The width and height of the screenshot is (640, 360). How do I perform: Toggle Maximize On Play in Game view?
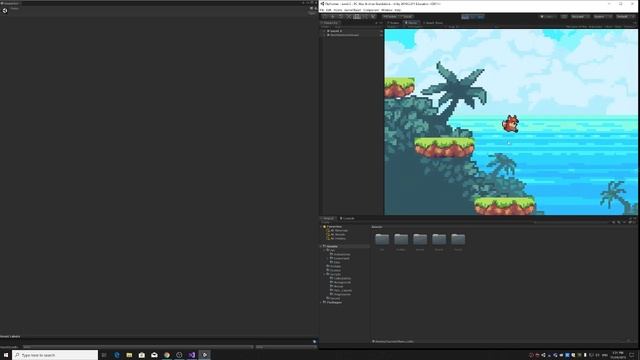(576, 27)
